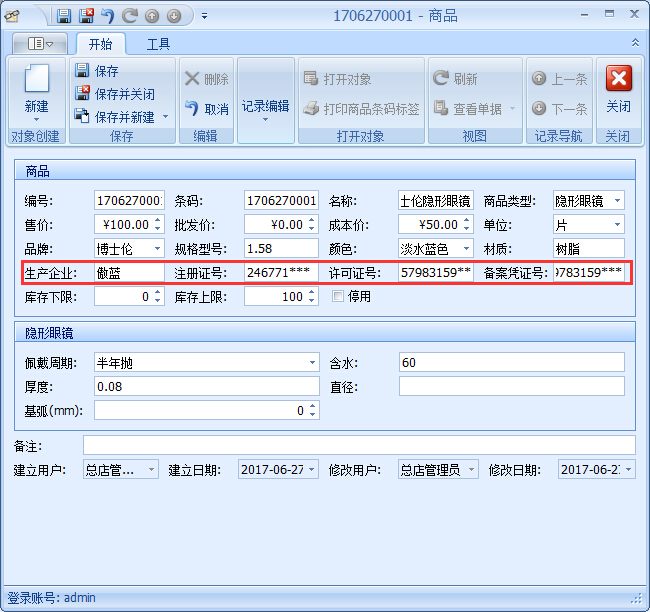Screen dimensions: 650x612
Task: Increase 库存下限 with spinner arrows
Action: click(x=158, y=293)
